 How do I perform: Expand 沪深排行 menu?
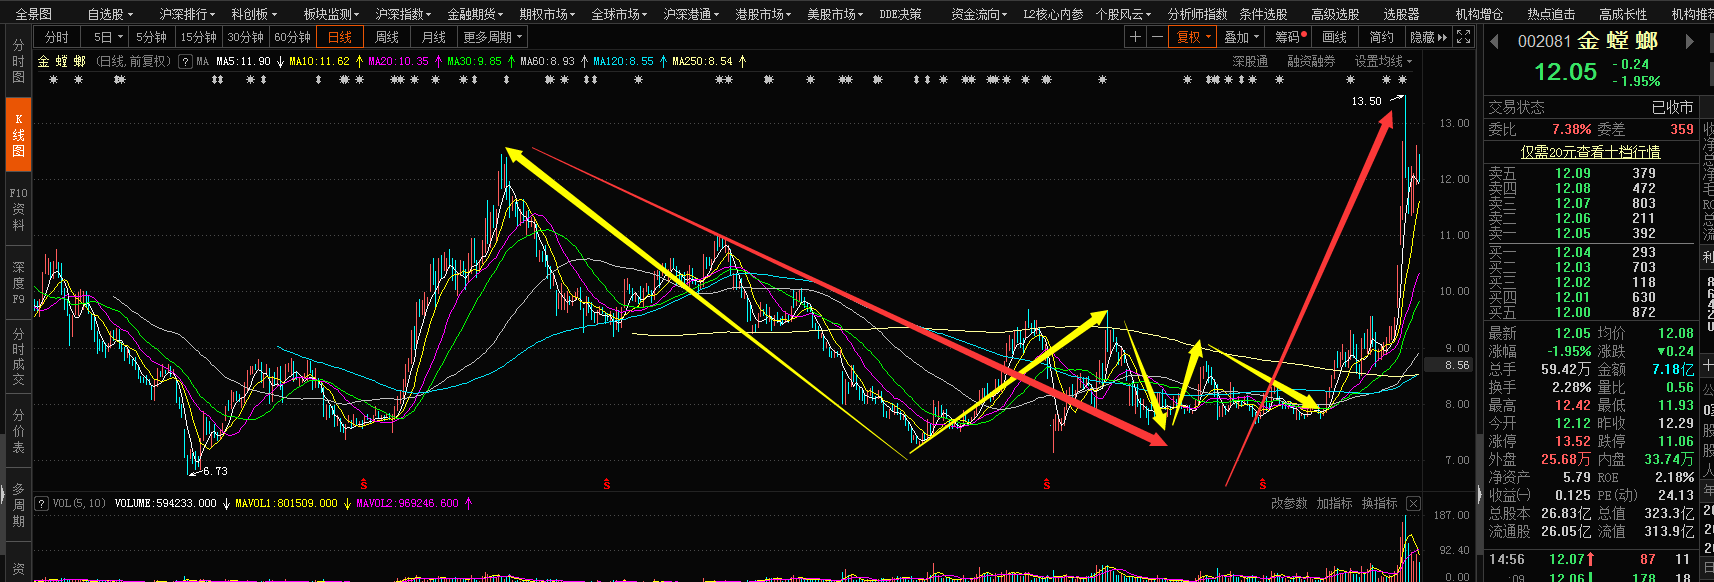pyautogui.click(x=187, y=14)
